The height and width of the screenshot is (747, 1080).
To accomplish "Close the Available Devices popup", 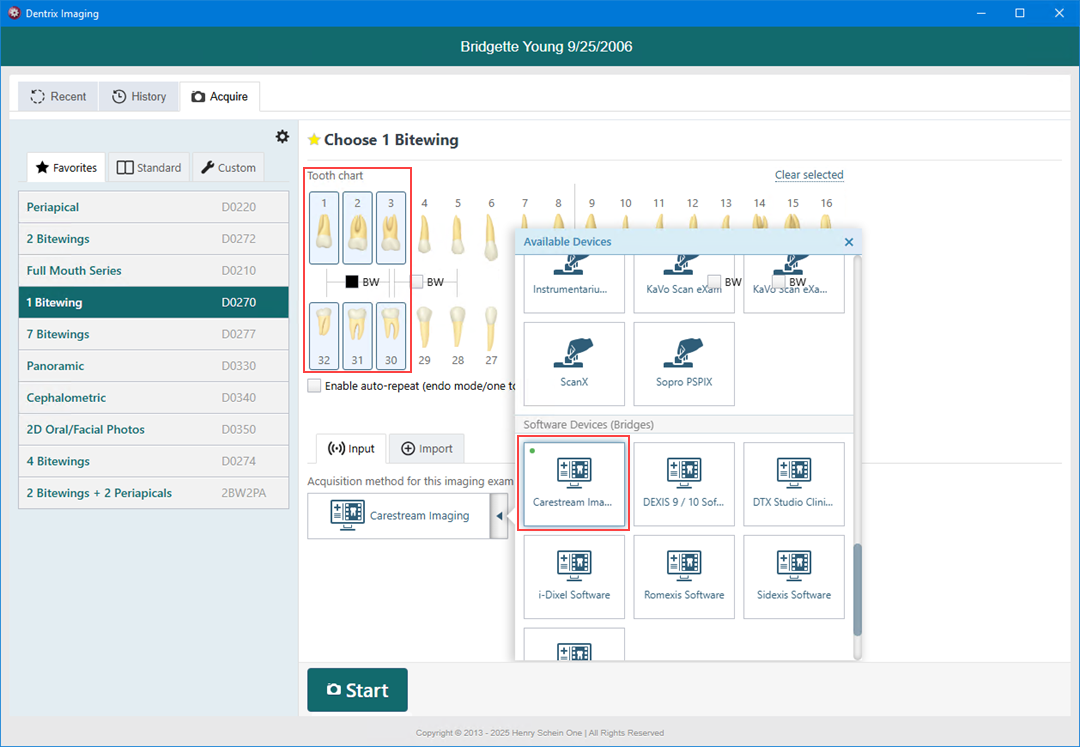I will [848, 242].
